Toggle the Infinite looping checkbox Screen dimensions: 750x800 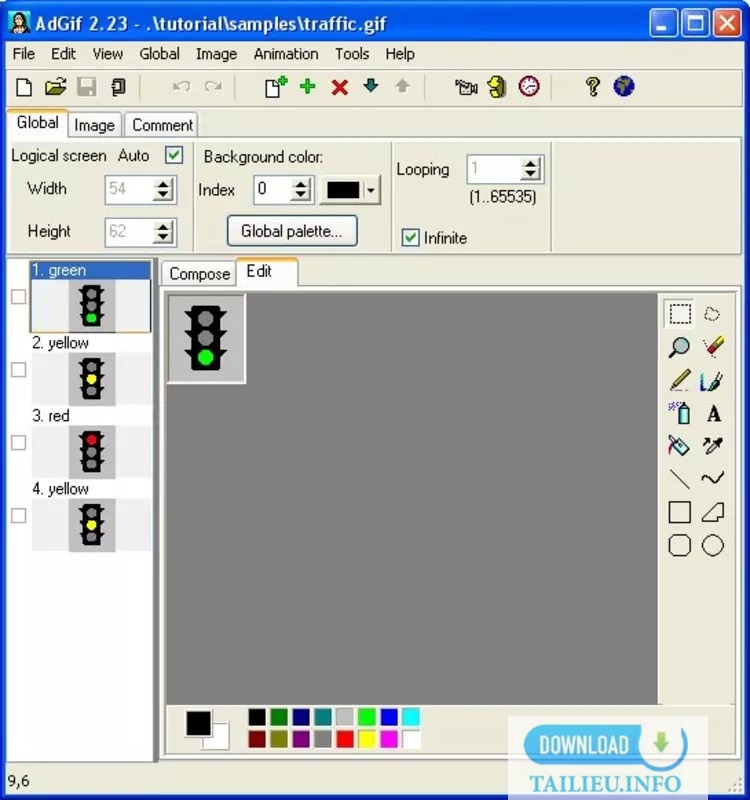click(x=410, y=238)
